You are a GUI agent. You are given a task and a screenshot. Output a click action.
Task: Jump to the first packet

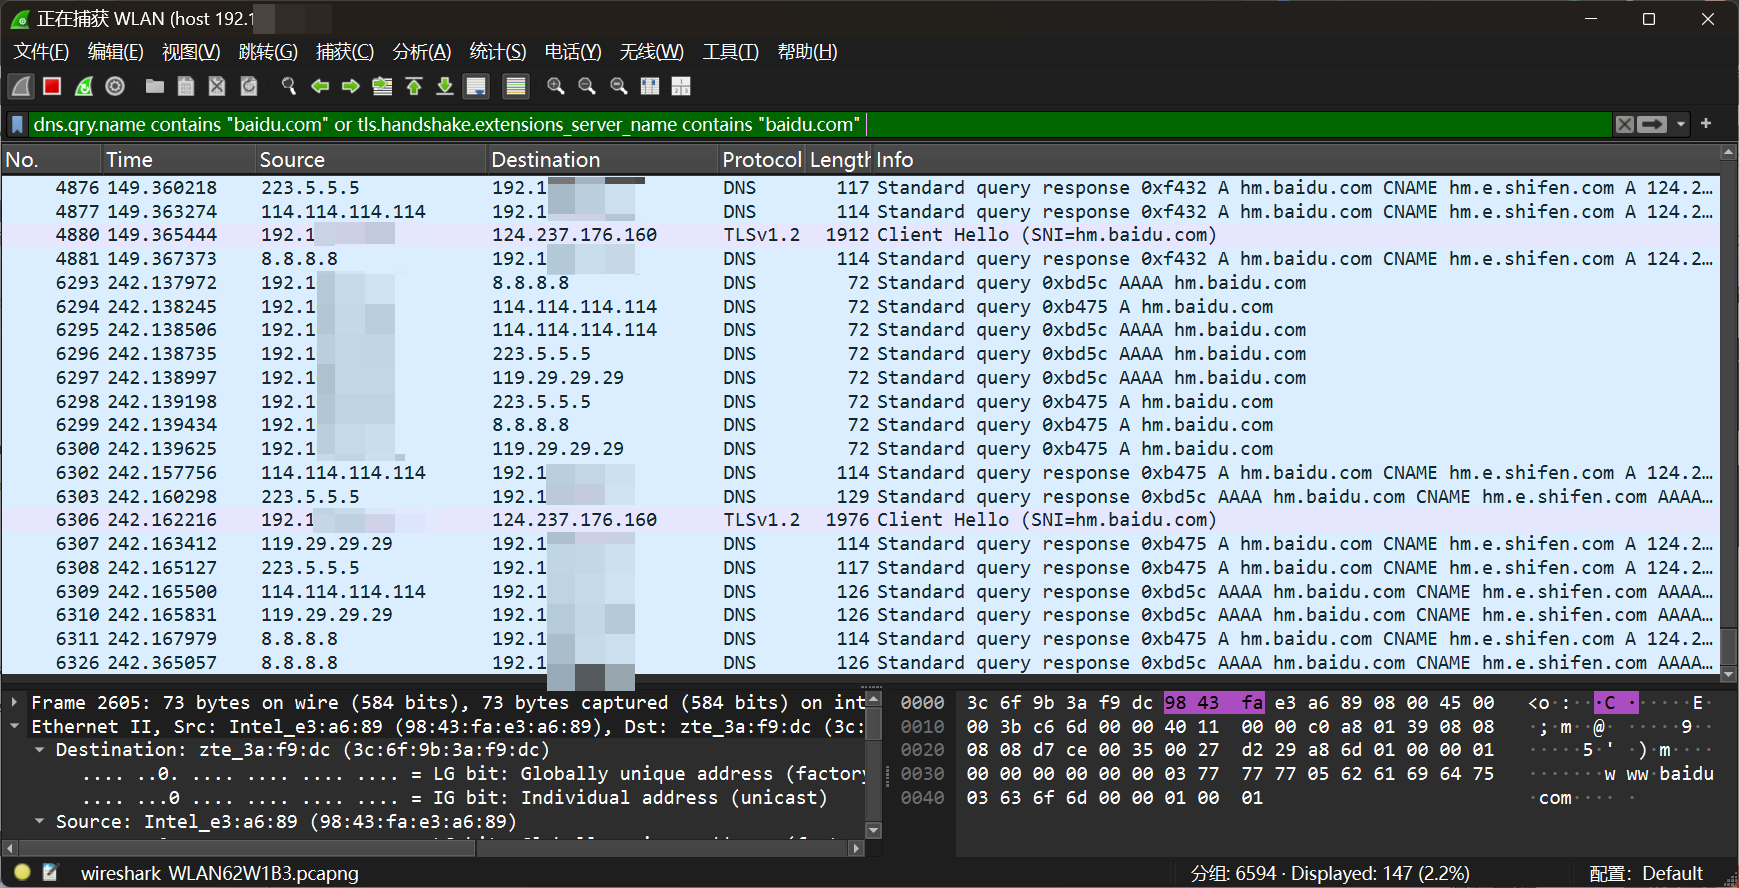tap(414, 86)
